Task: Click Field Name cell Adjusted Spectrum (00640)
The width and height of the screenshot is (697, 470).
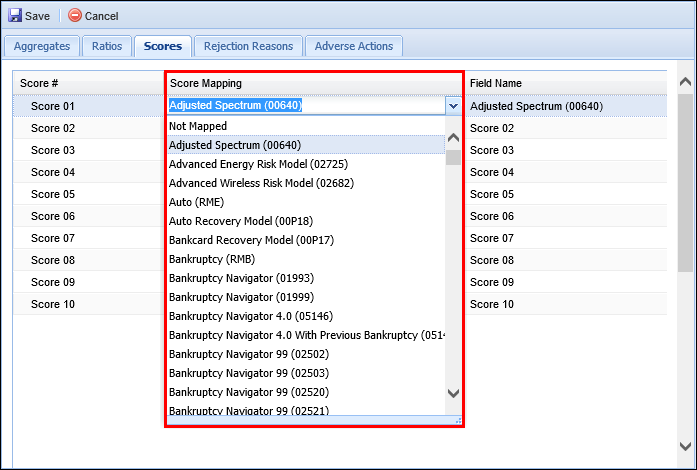Action: pos(565,106)
